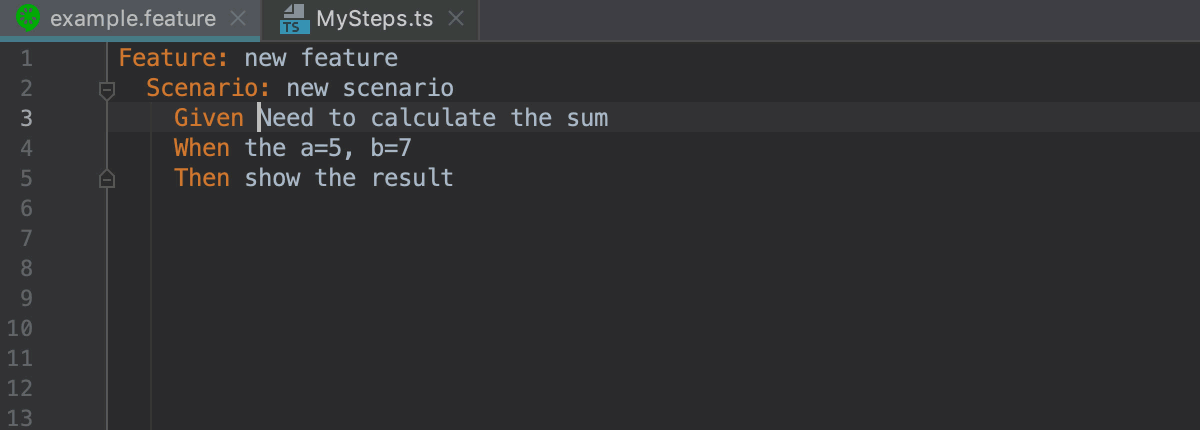This screenshot has width=1200, height=430.
Task: Click the Given keyword on line 3
Action: click(209, 118)
